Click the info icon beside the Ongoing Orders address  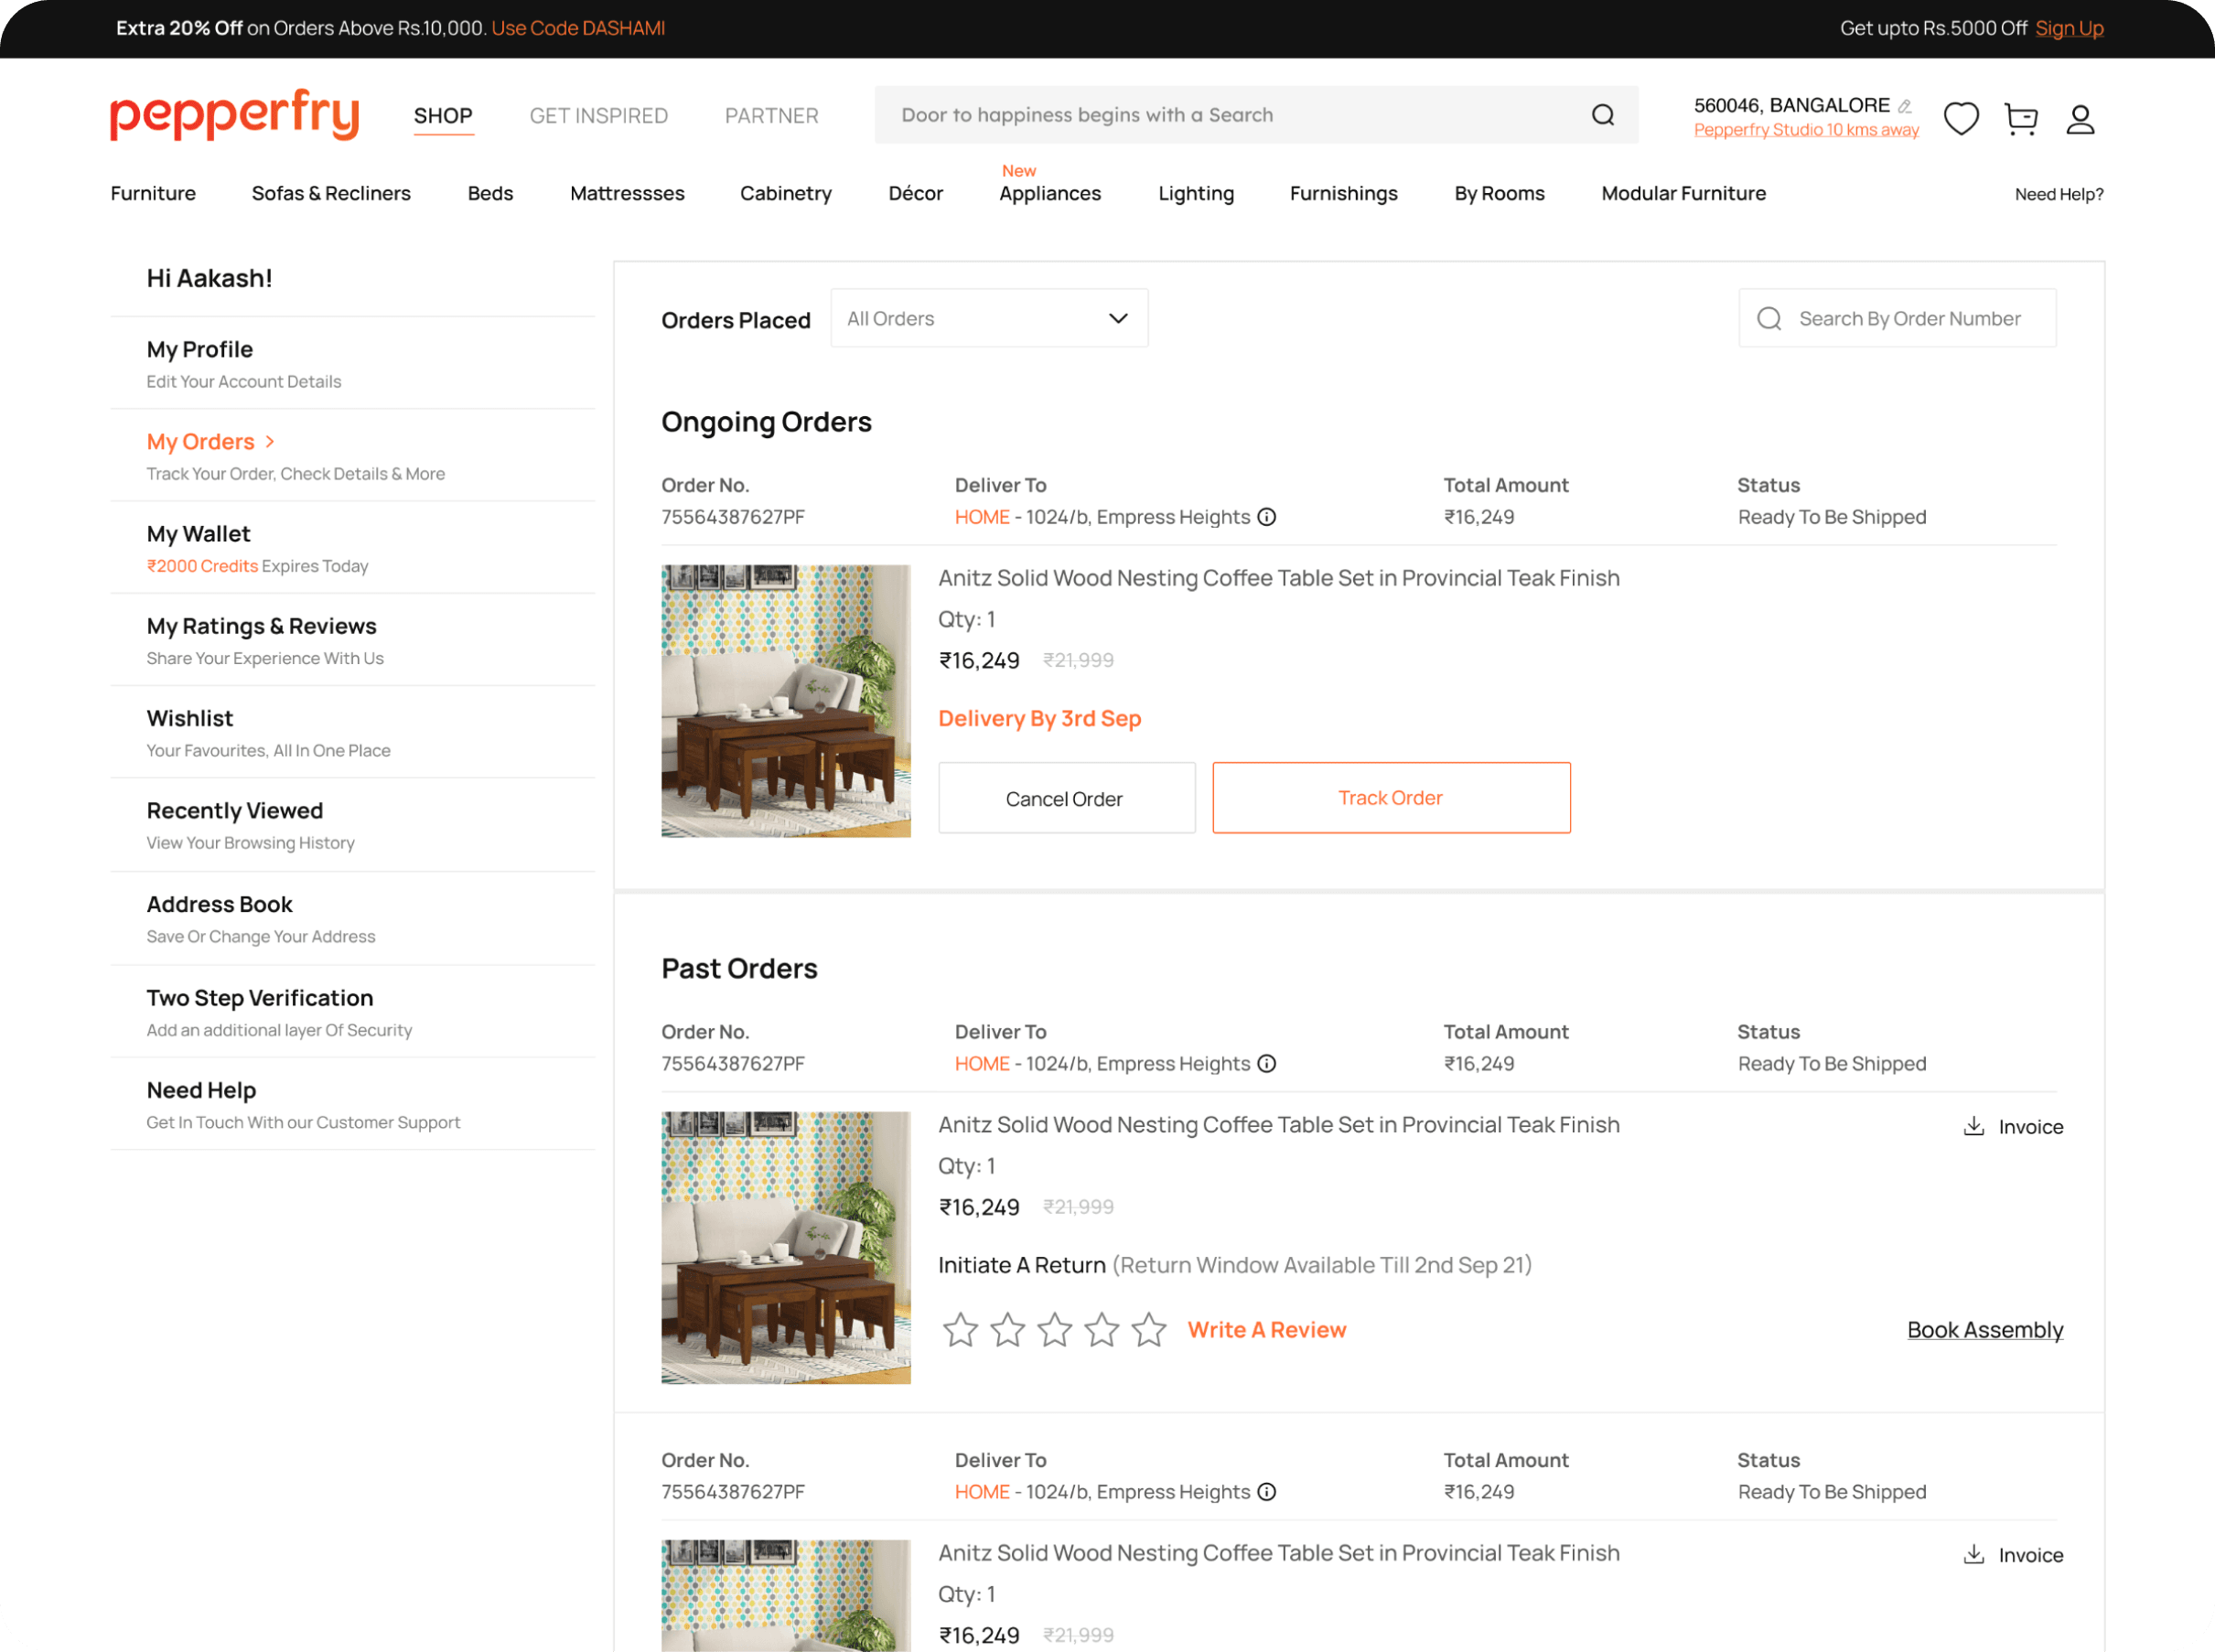1266,517
